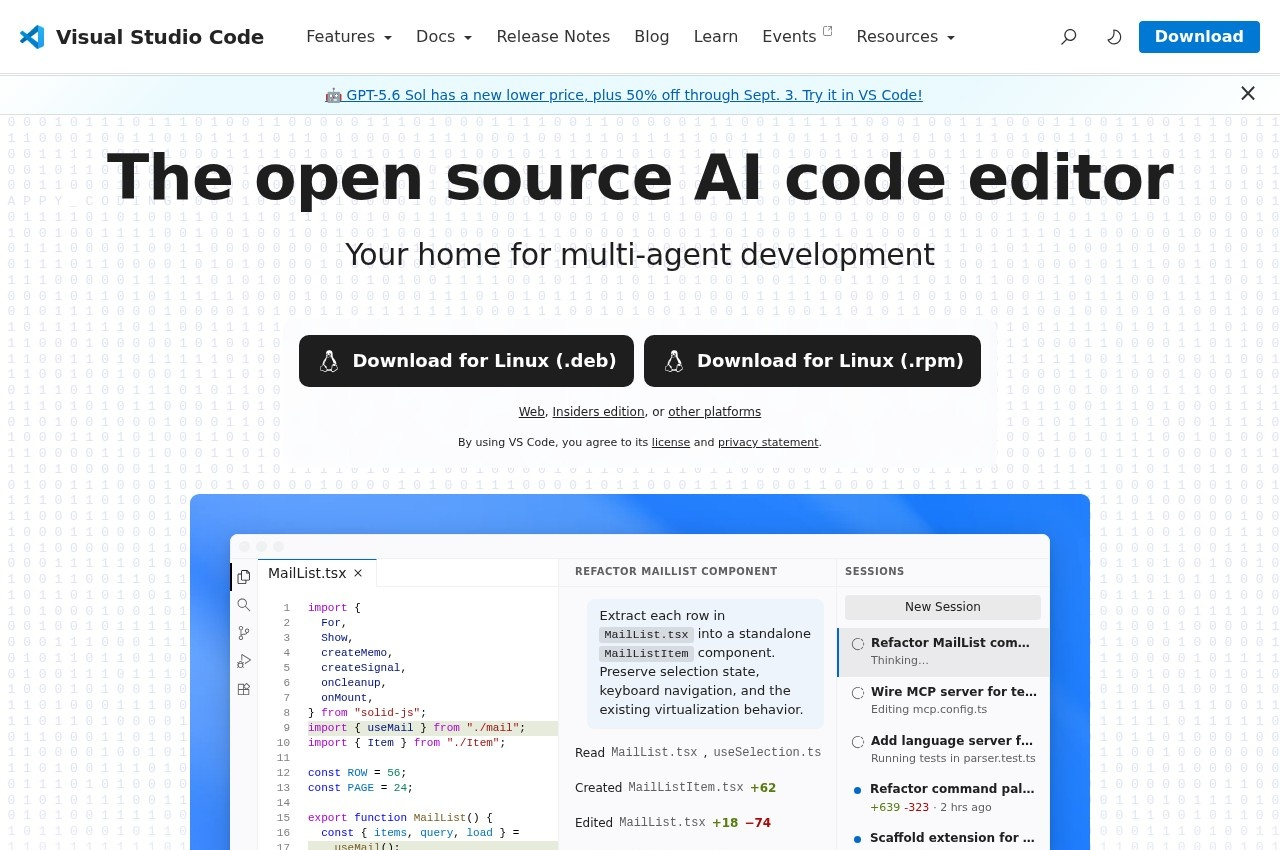The width and height of the screenshot is (1280, 850).
Task: Click the Visual Studio Code title text
Action: point(160,37)
